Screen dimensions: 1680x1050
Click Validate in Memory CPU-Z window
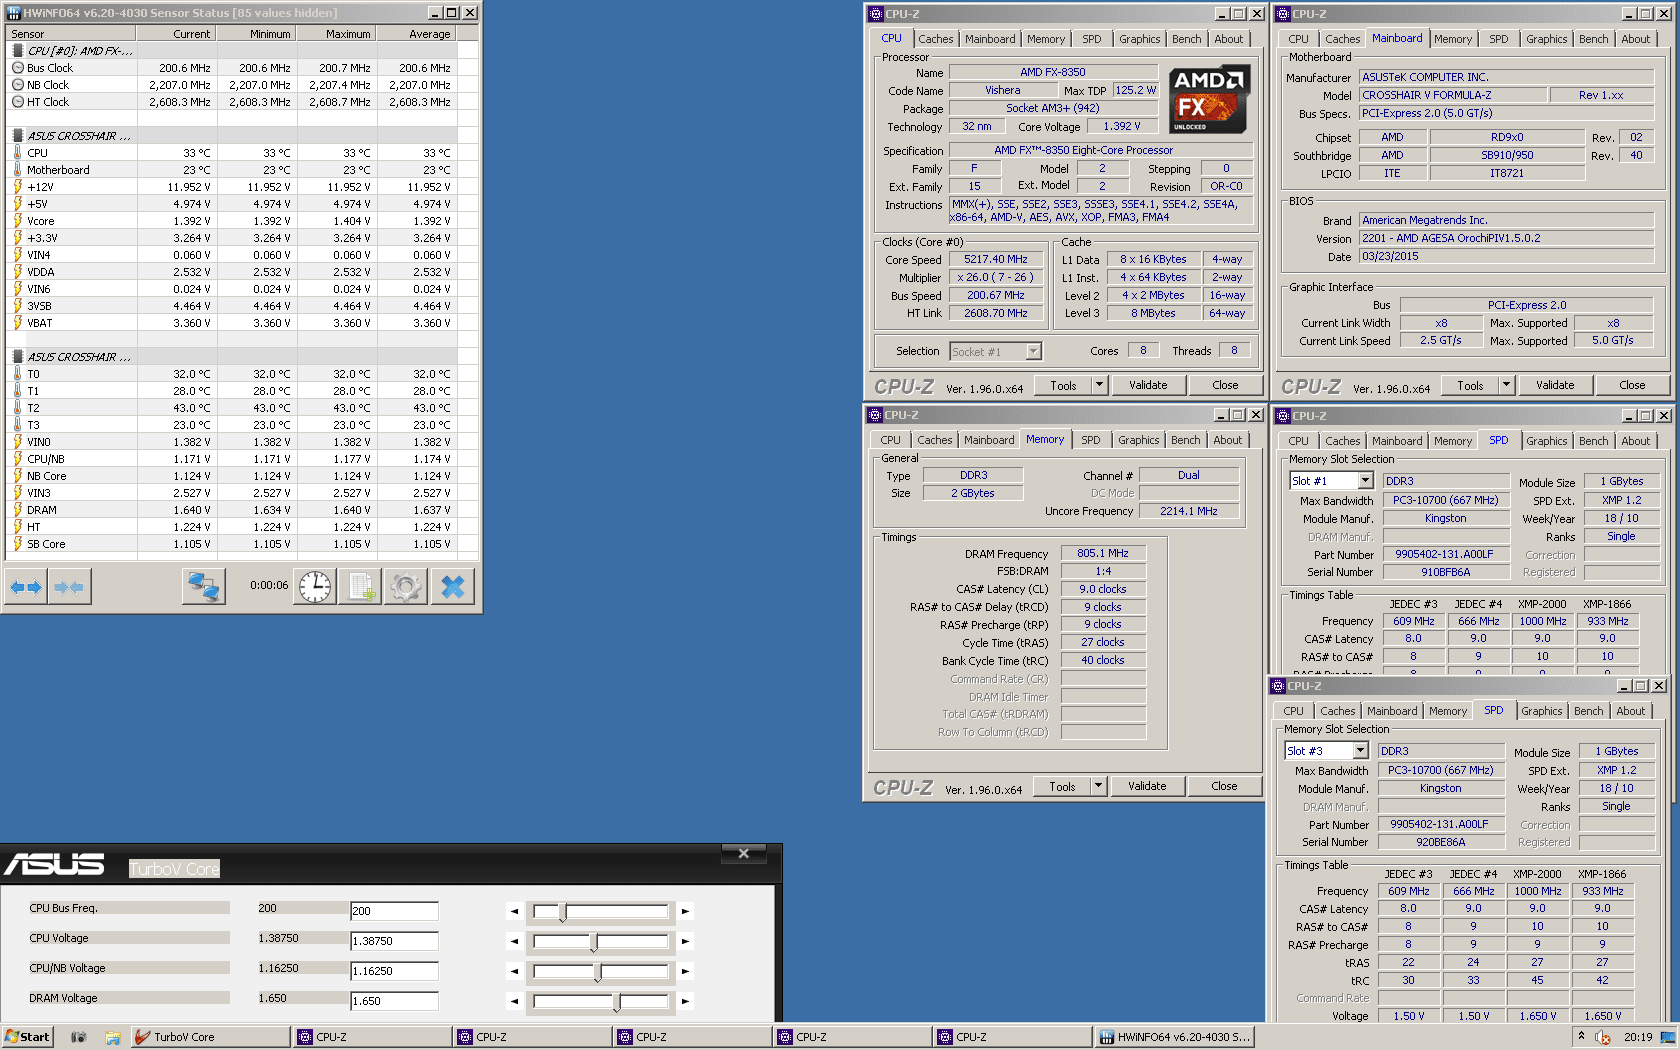pos(1147,786)
